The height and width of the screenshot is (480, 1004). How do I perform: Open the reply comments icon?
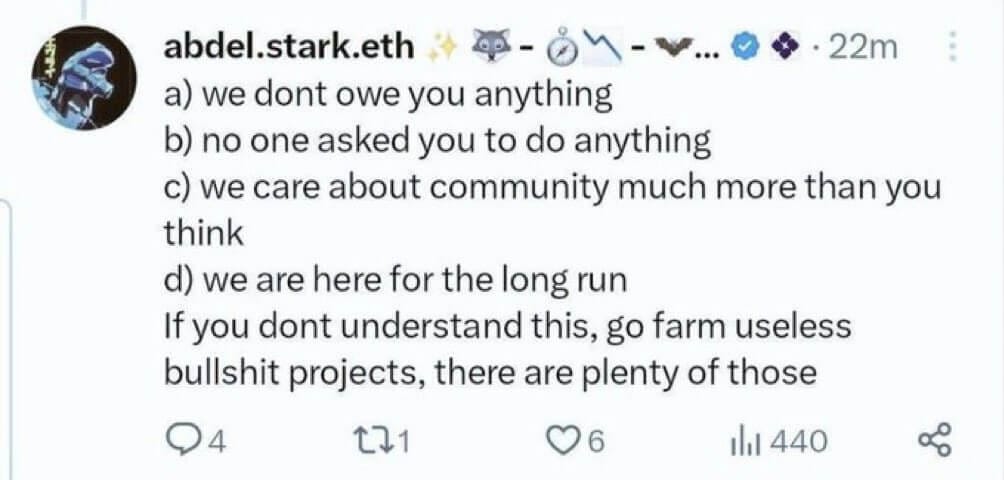pyautogui.click(x=179, y=440)
